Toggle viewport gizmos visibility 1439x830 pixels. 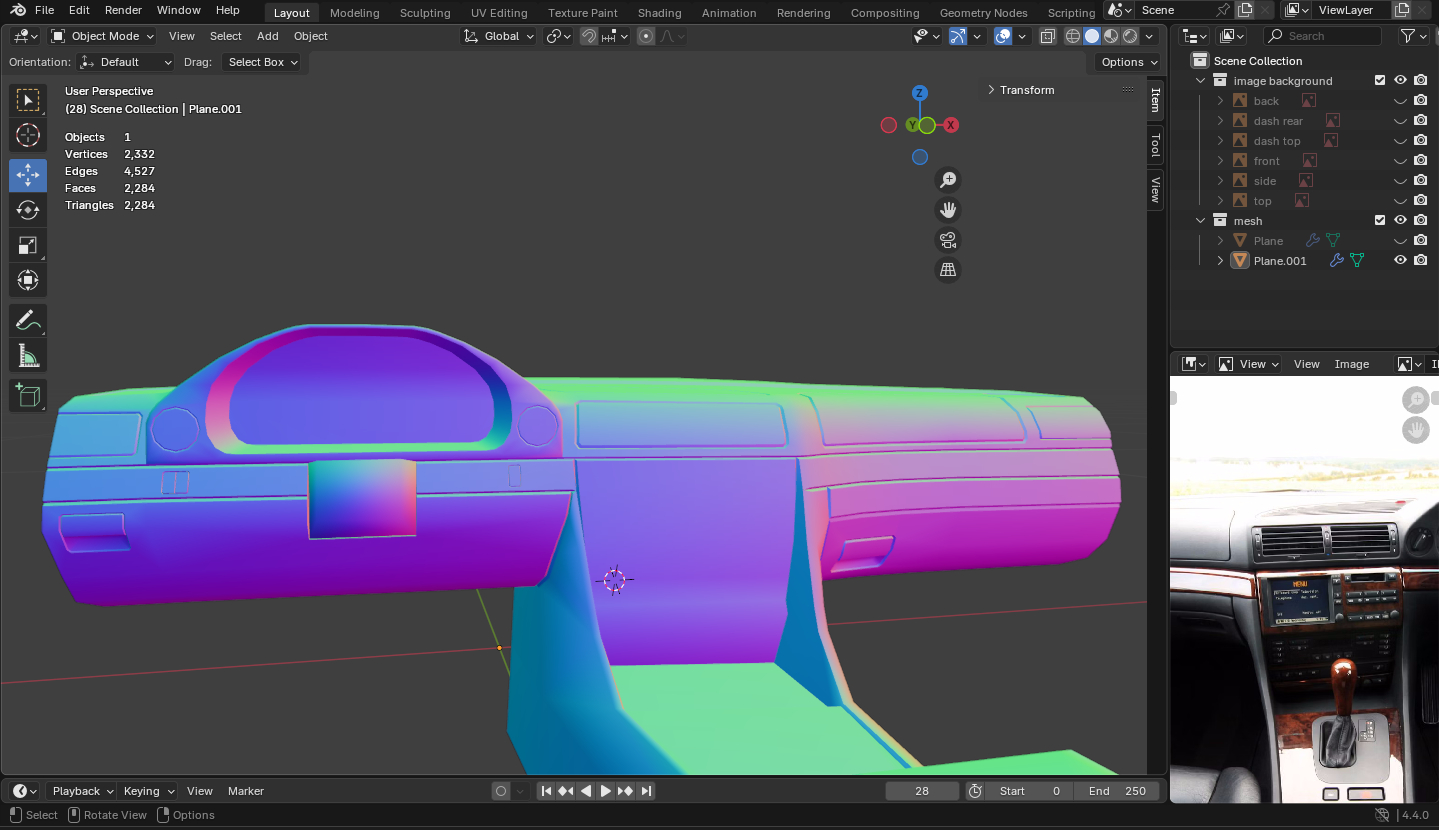tap(958, 36)
